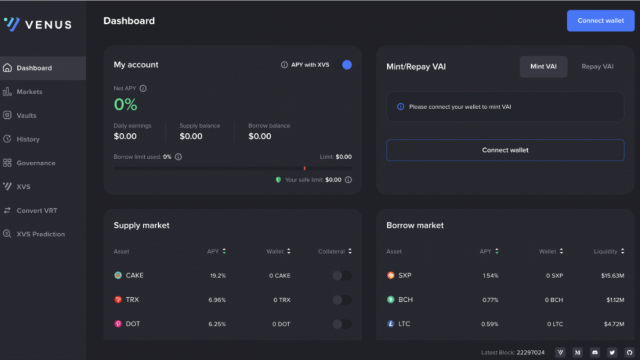The height and width of the screenshot is (360, 640).
Task: Enable collateral toggle for DOT
Action: tap(342, 324)
